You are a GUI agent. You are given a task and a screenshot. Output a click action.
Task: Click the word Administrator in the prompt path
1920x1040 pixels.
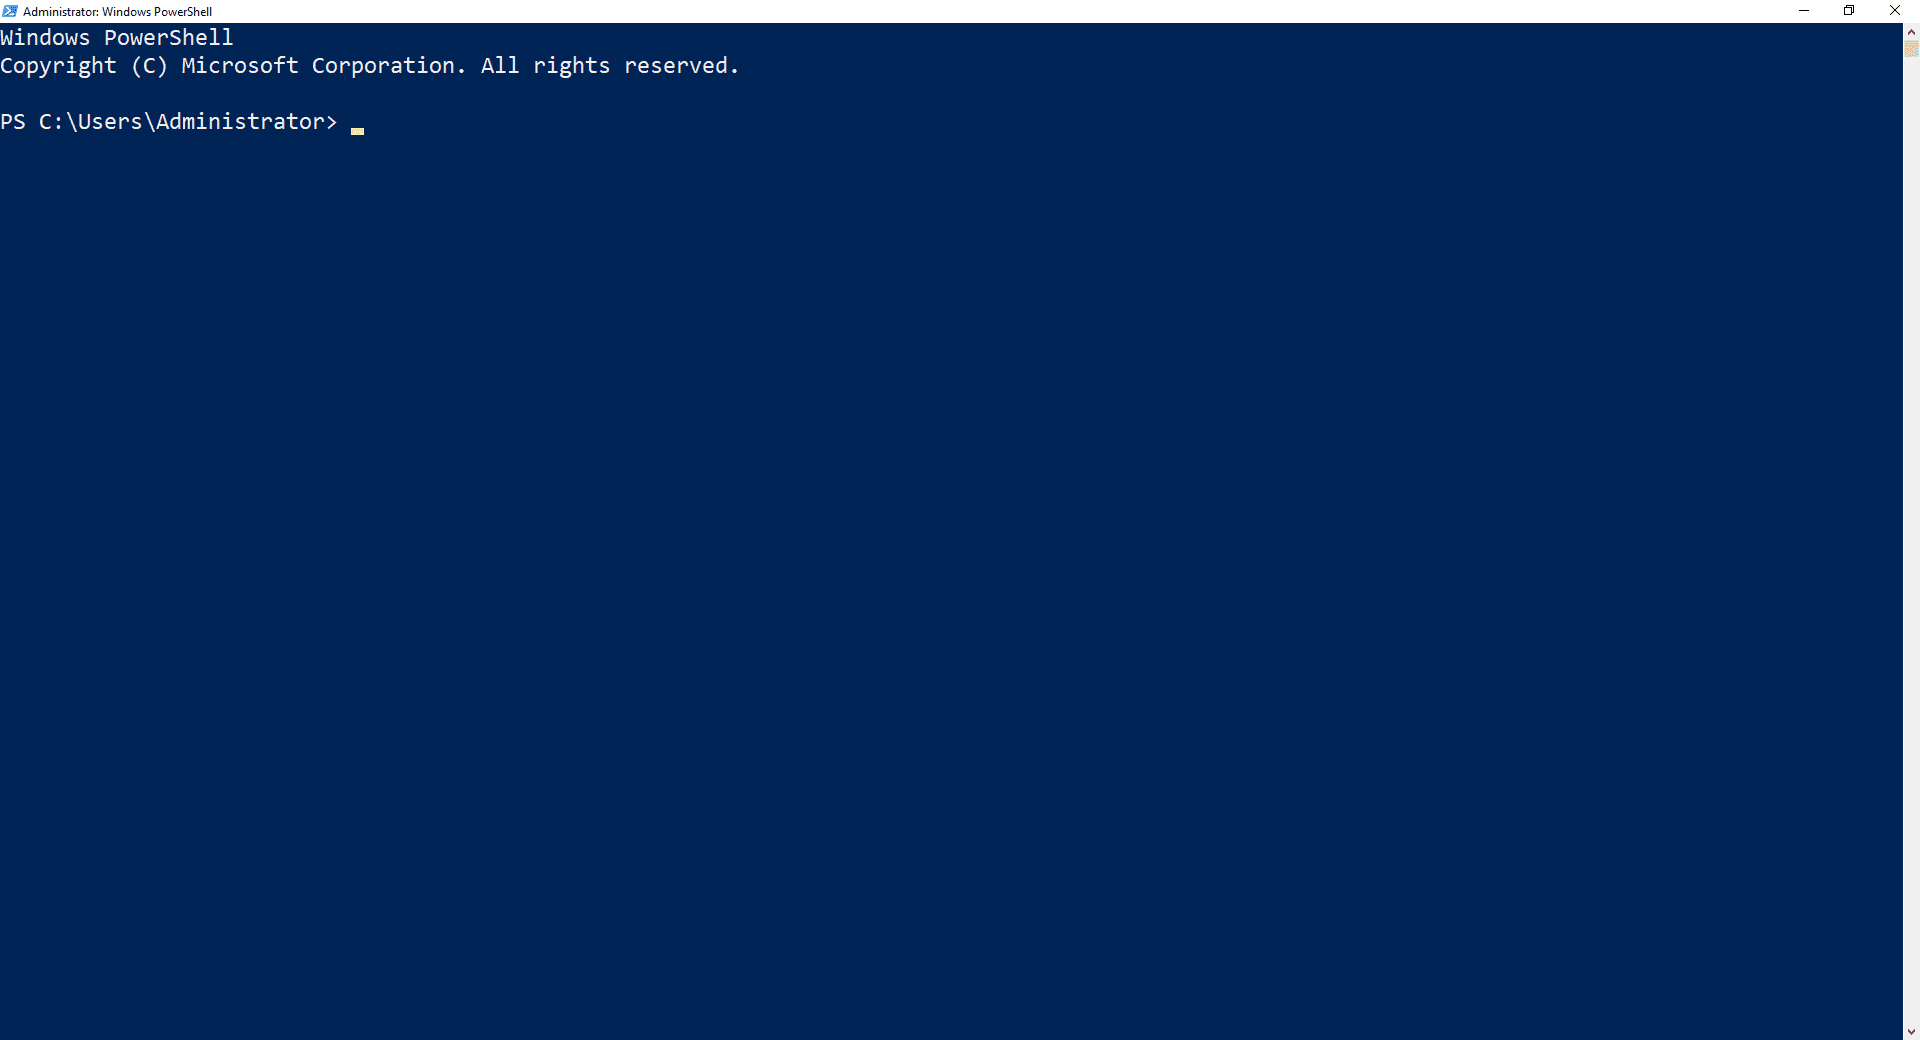click(240, 122)
